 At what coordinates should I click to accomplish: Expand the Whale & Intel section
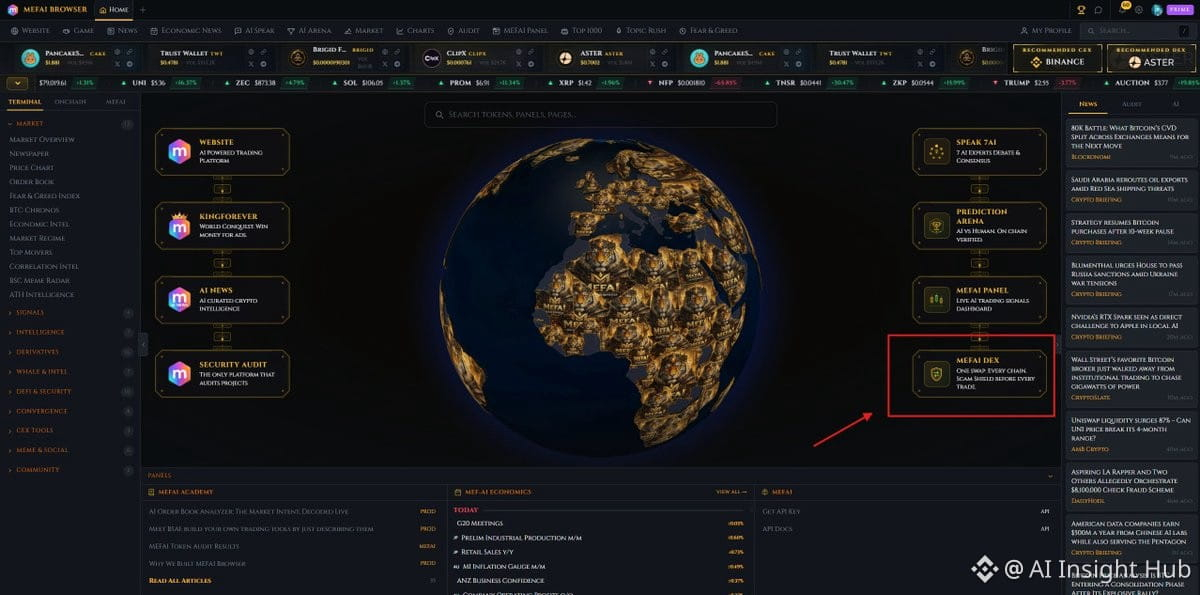pyautogui.click(x=70, y=371)
